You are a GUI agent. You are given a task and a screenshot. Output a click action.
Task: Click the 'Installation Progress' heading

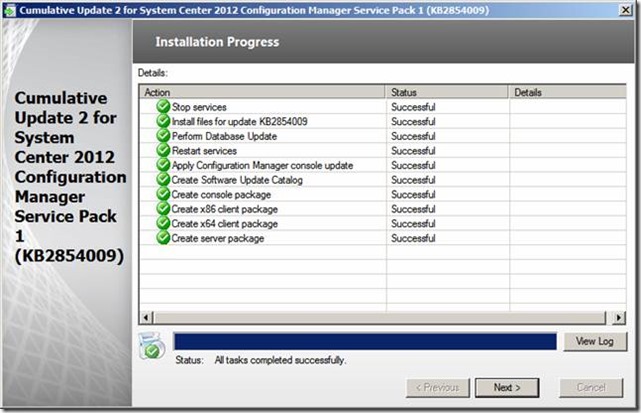(x=217, y=42)
